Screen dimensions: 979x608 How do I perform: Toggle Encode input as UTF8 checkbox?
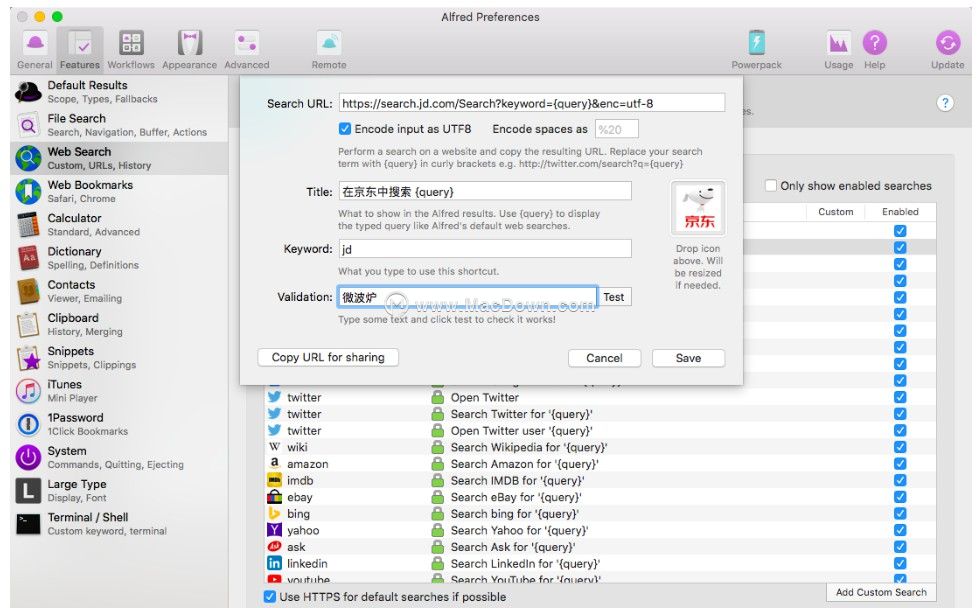[x=345, y=129]
